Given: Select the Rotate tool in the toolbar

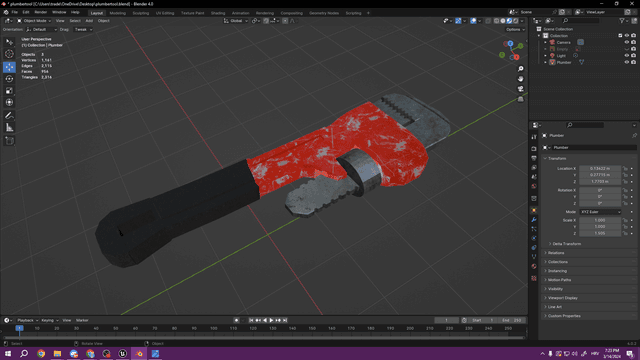Looking at the screenshot, I should click(x=9, y=78).
